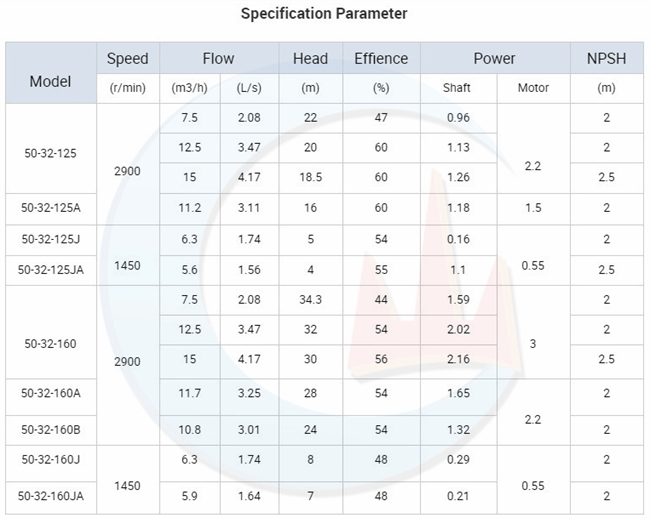Screen dimensions: 650x518
Task: Click the 18.5 head value cell
Action: 310,178
